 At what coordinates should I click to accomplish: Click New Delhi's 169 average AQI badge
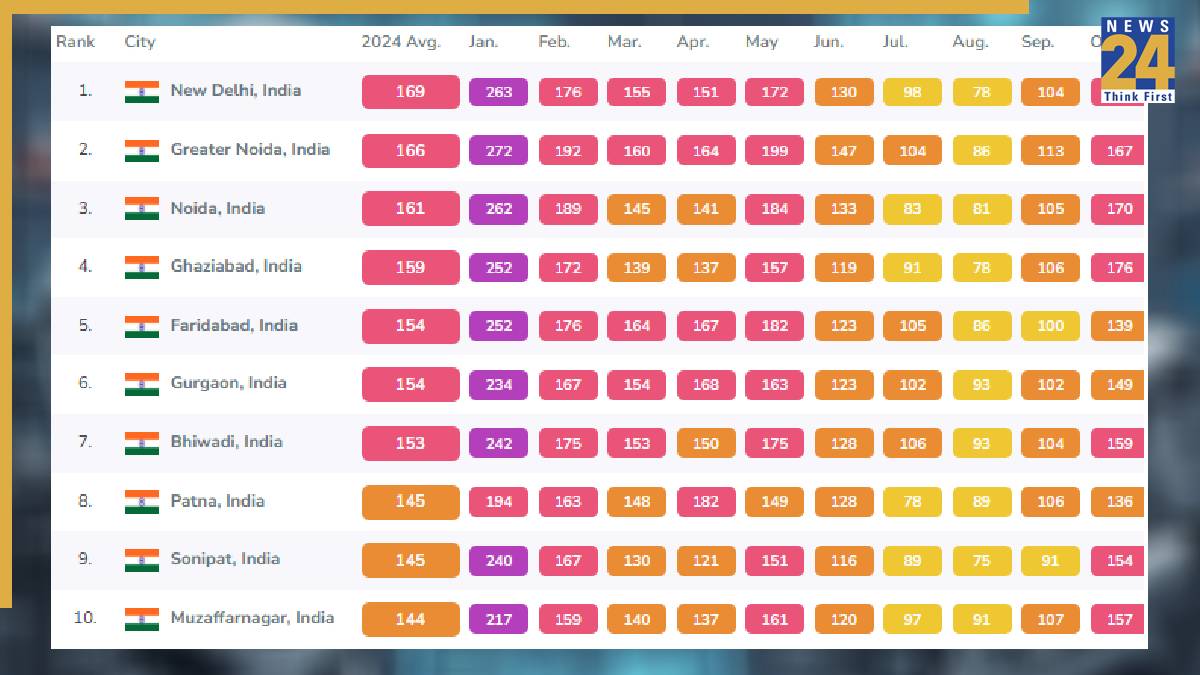tap(410, 92)
